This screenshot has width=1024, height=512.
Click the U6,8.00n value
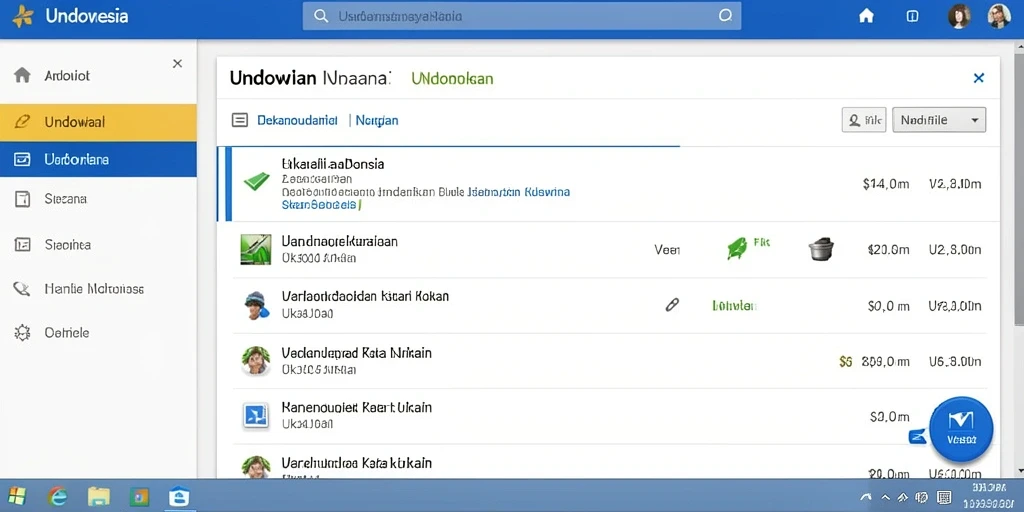point(955,361)
